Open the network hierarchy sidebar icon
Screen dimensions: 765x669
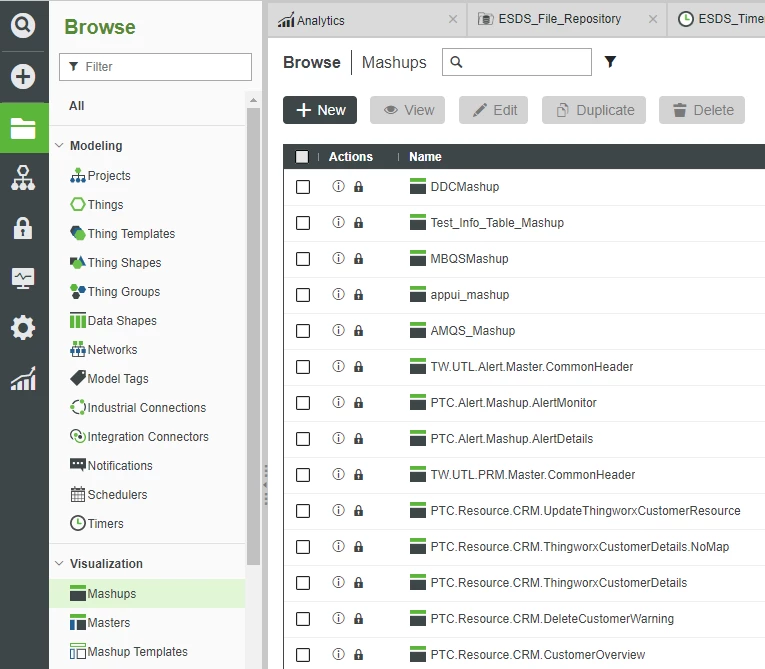click(23, 178)
